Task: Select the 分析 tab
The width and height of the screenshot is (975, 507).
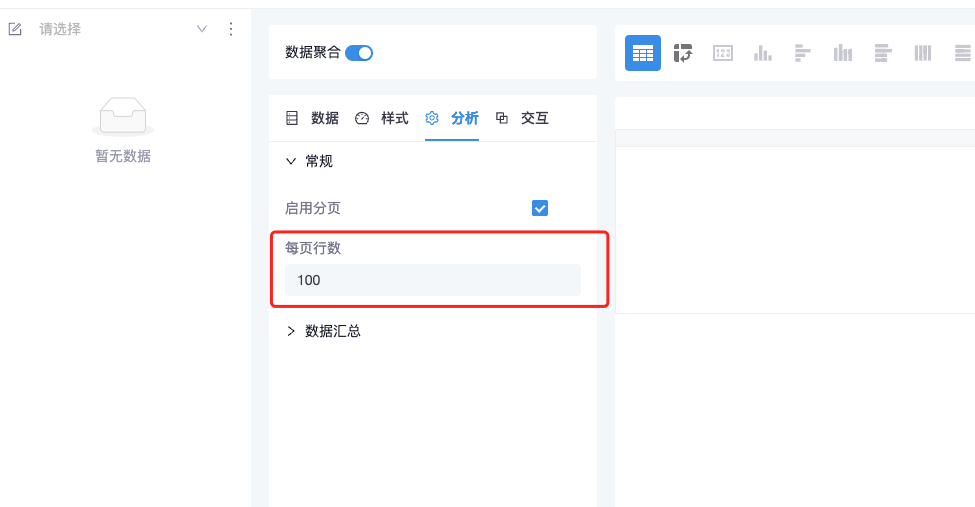Action: click(452, 118)
